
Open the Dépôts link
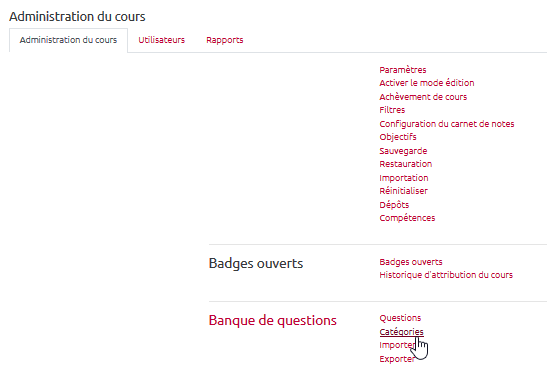click(394, 205)
